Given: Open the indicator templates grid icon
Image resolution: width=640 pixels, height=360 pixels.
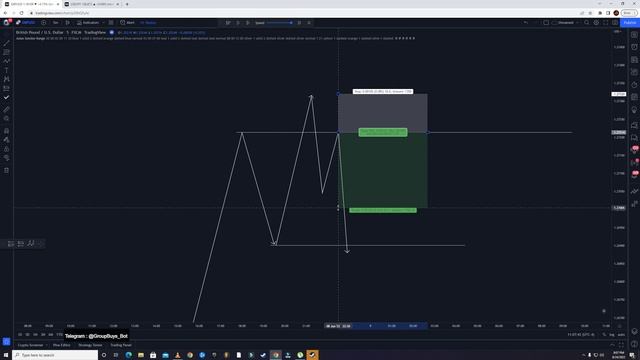Looking at the screenshot, I should 111,23.
